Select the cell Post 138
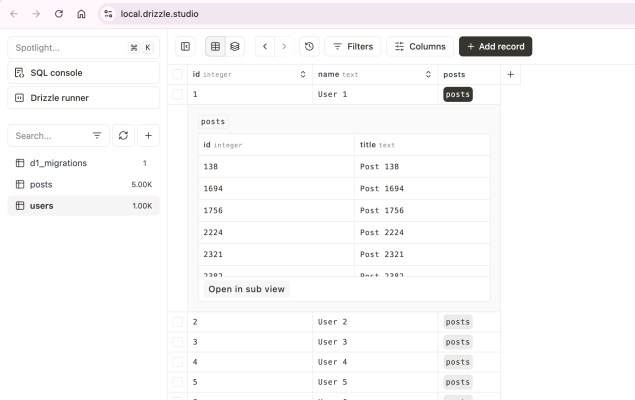Viewport: 635px width, 400px height. tap(422, 167)
